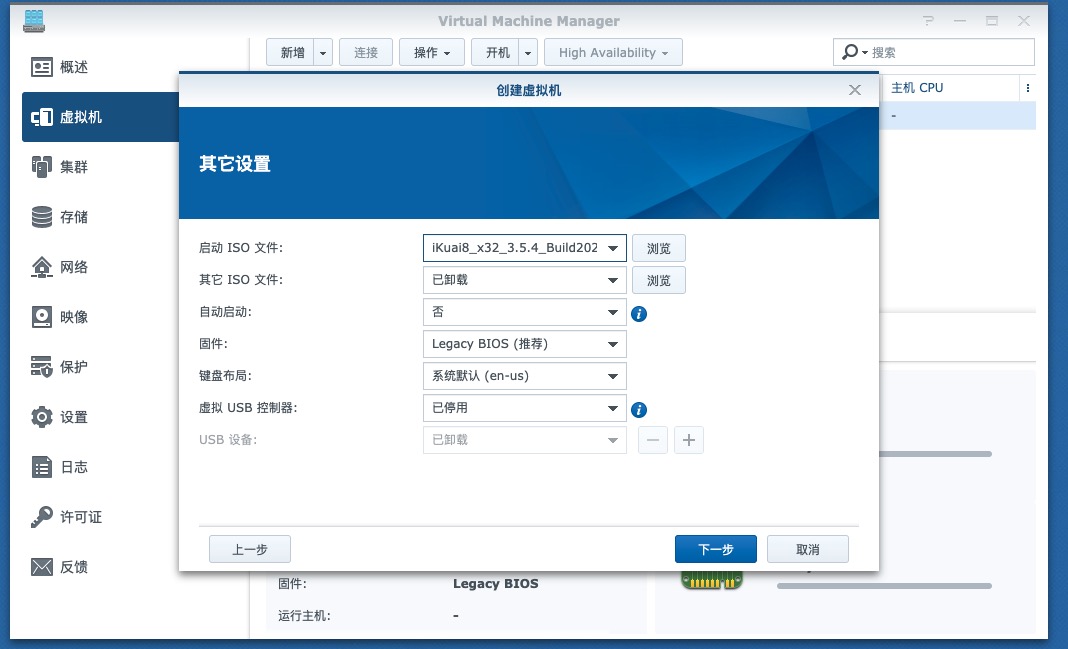Open the 网络 network sidebar item
The width and height of the screenshot is (1068, 649).
pyautogui.click(x=101, y=267)
